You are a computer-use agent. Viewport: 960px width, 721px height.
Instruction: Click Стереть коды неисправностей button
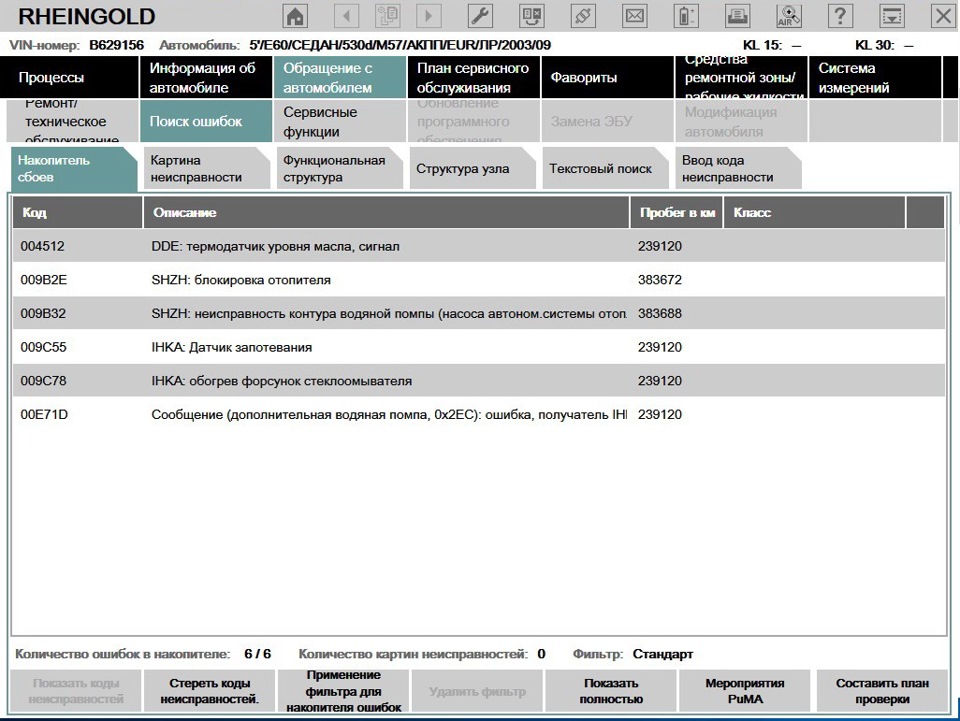tap(209, 691)
